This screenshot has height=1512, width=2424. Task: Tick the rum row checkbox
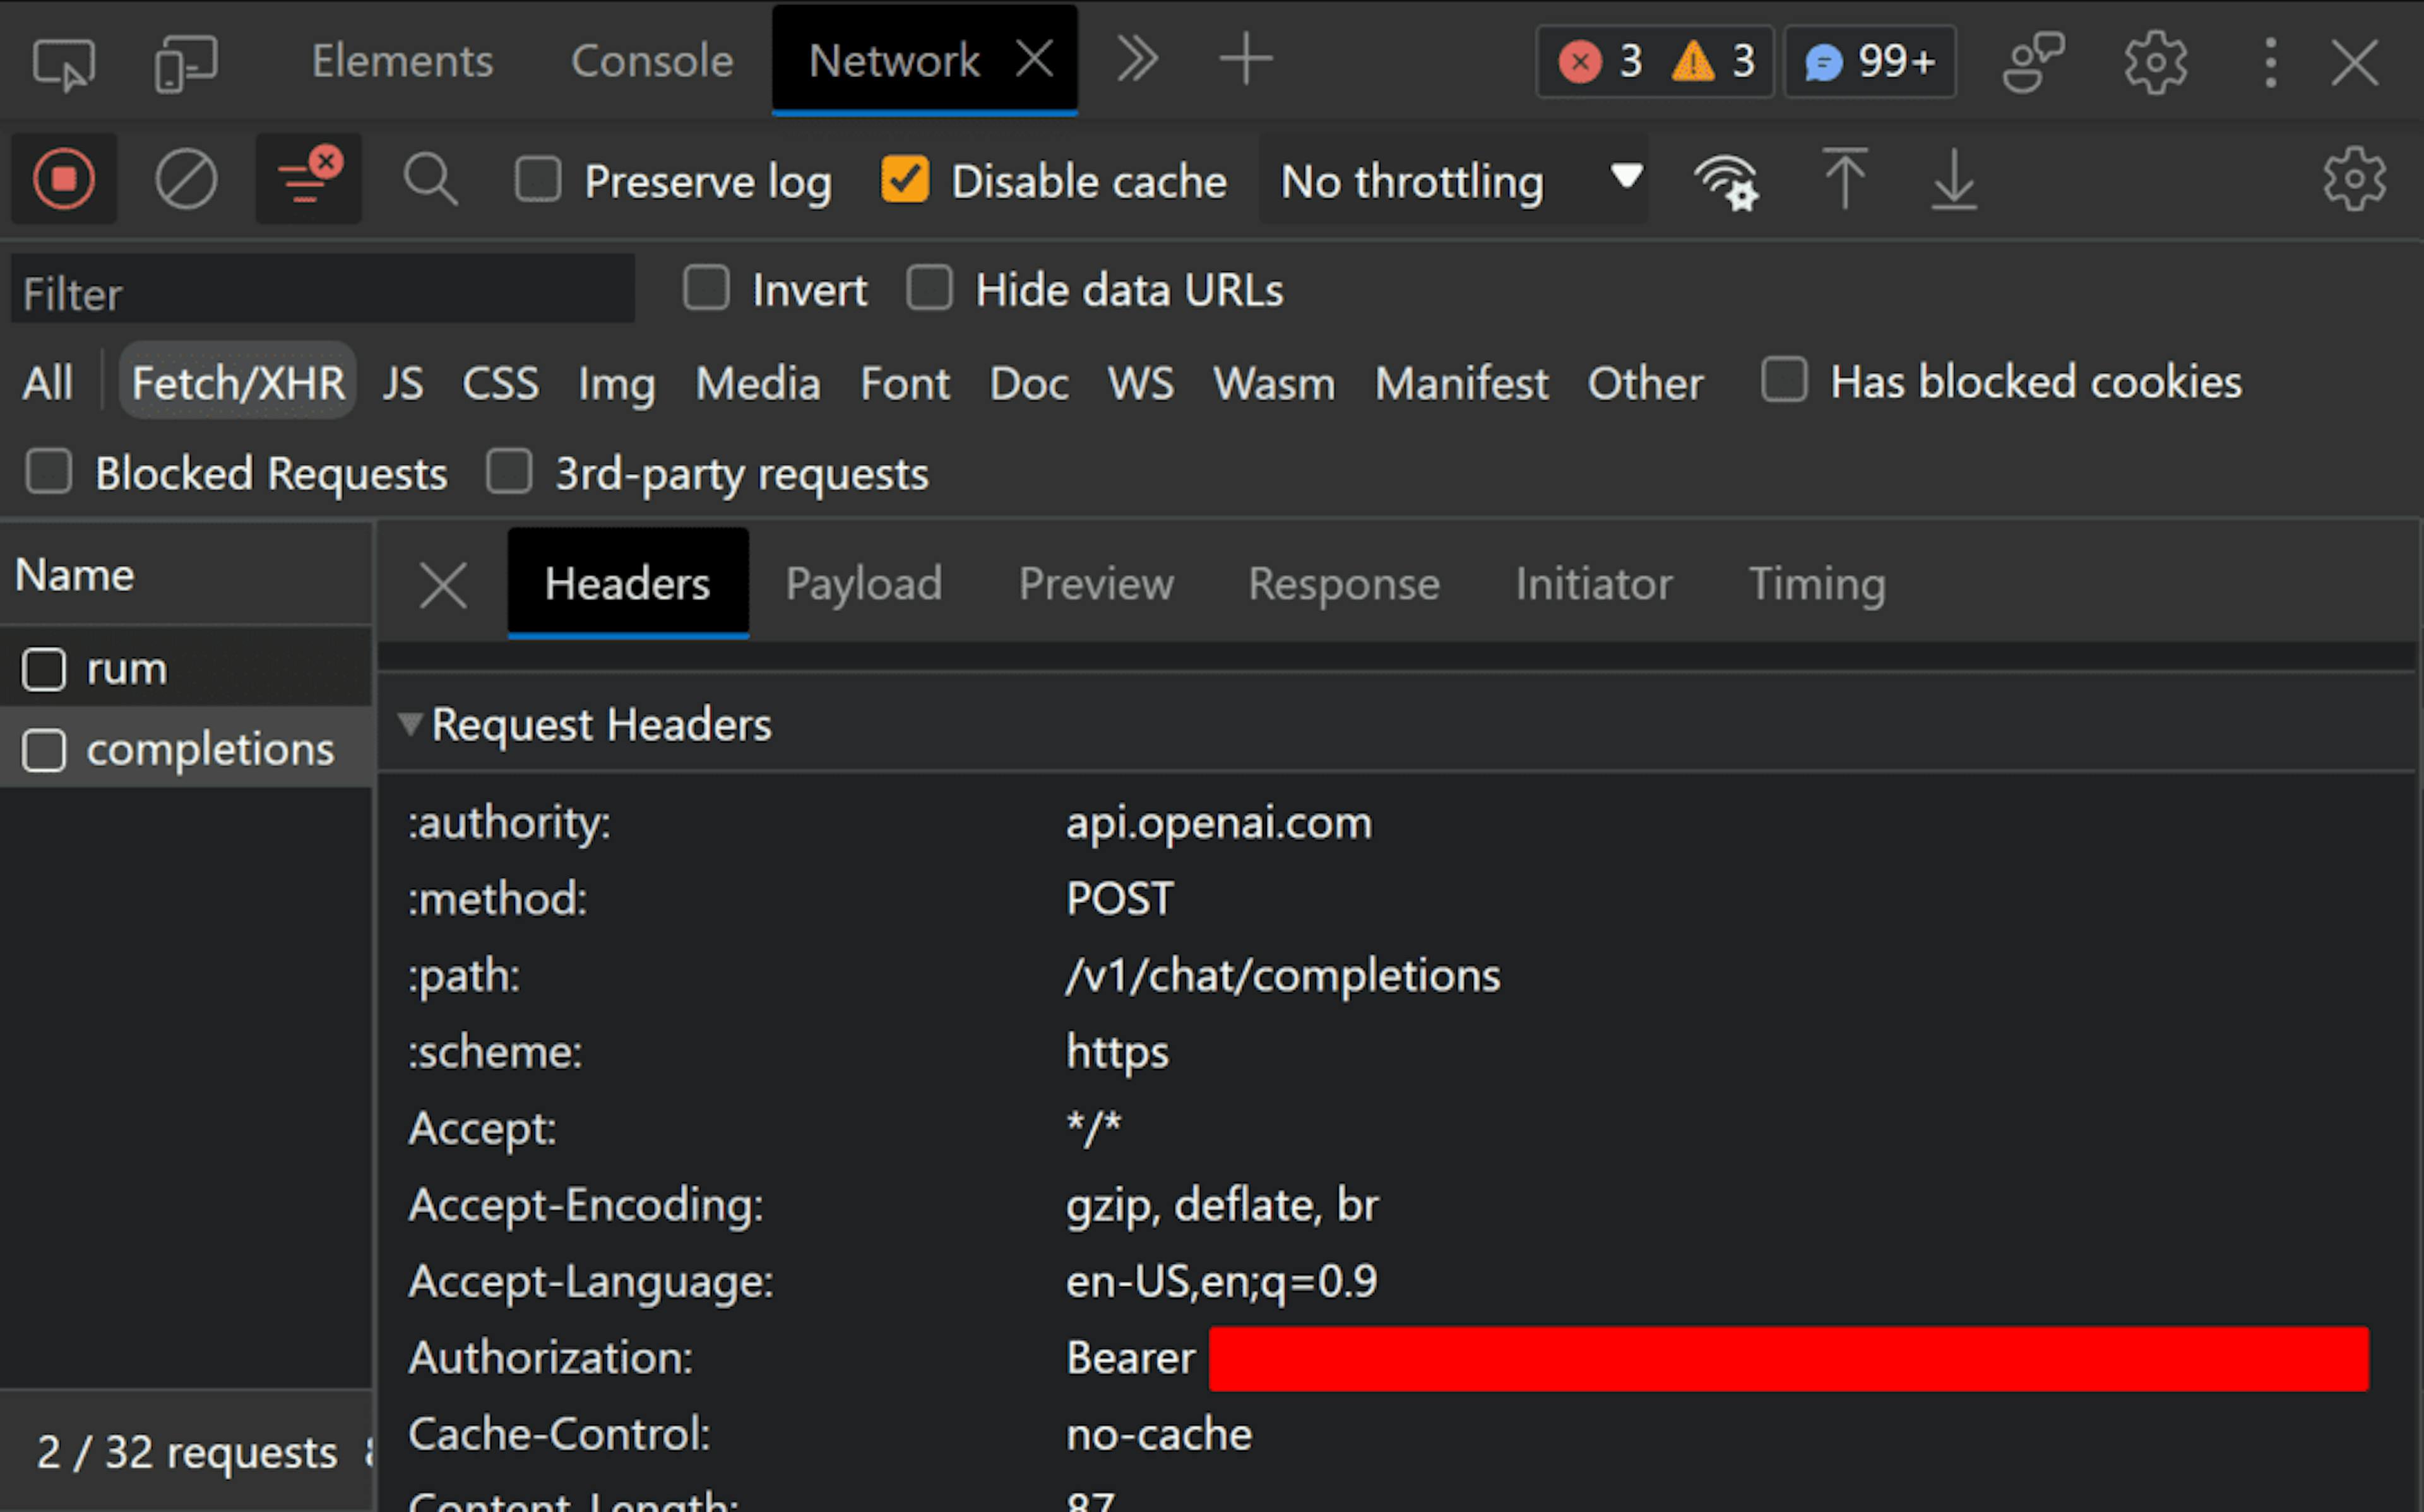(x=44, y=669)
